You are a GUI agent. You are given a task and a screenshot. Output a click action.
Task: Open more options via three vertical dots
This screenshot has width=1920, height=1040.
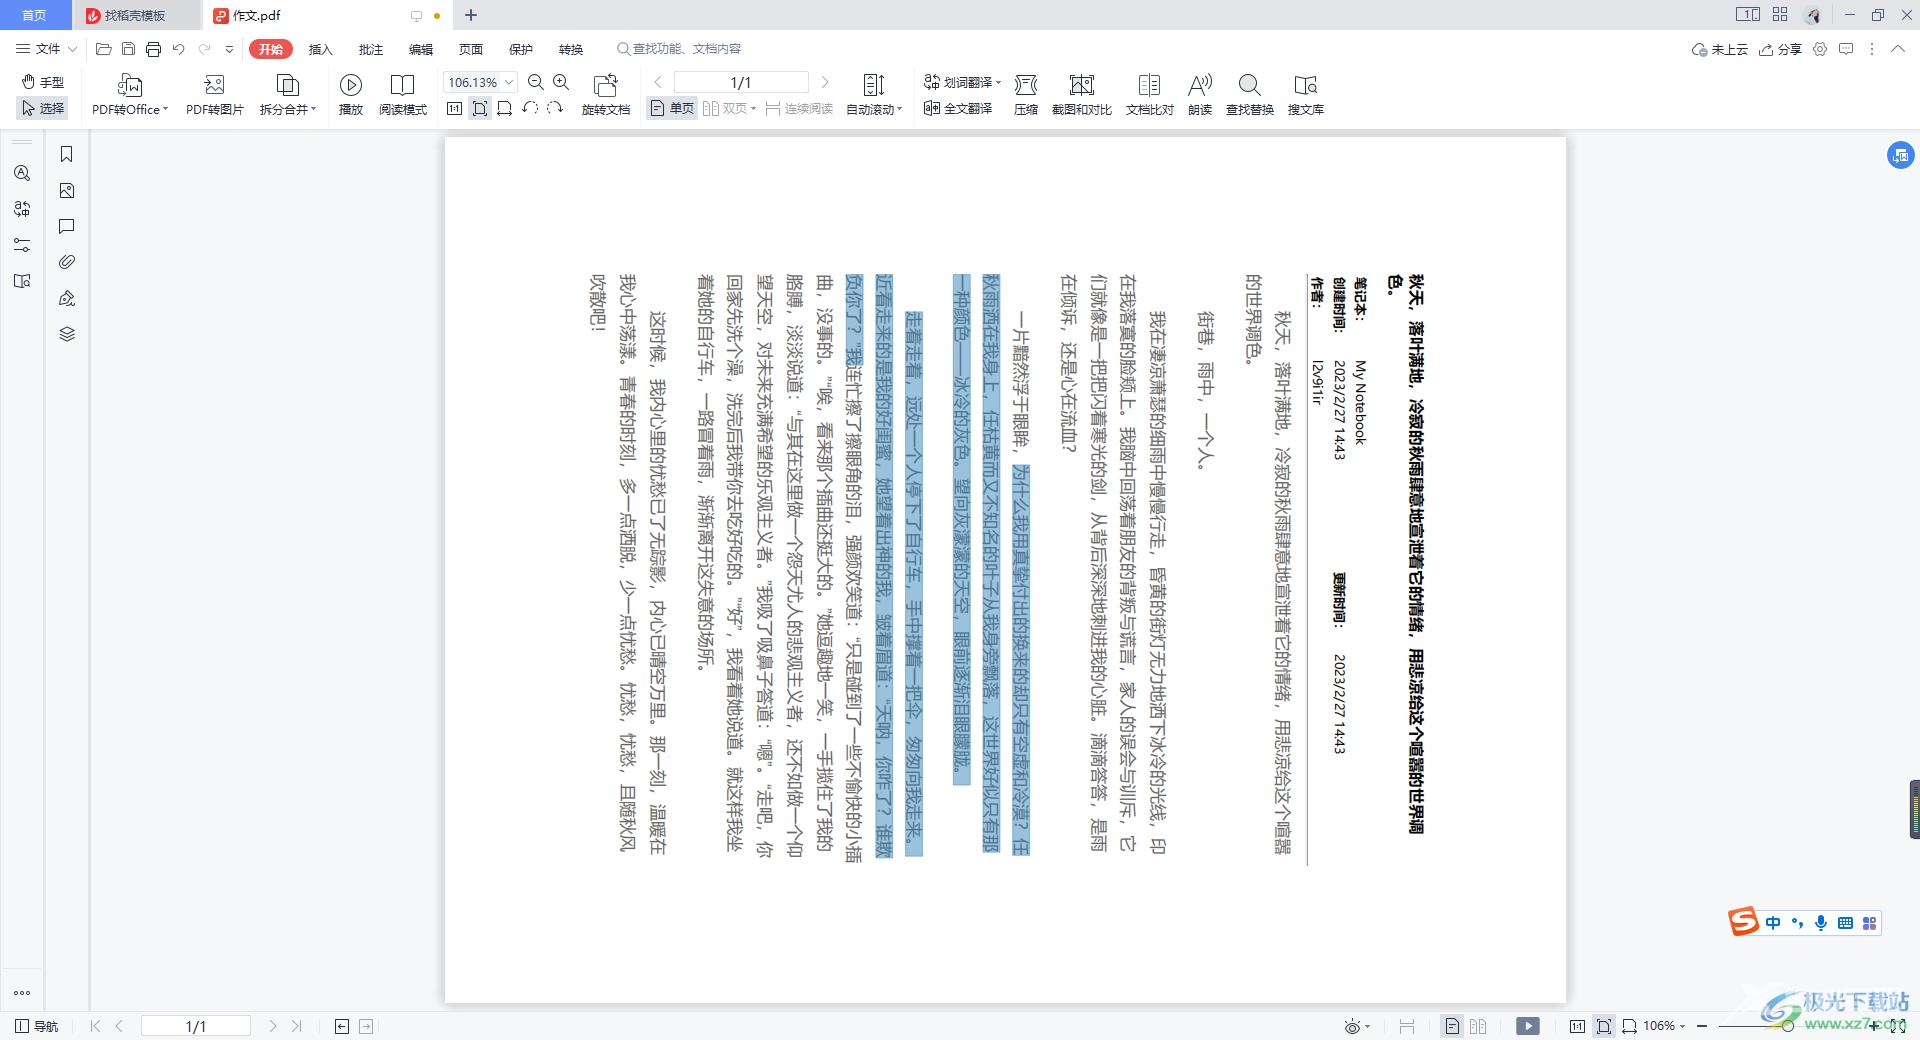coord(1872,49)
